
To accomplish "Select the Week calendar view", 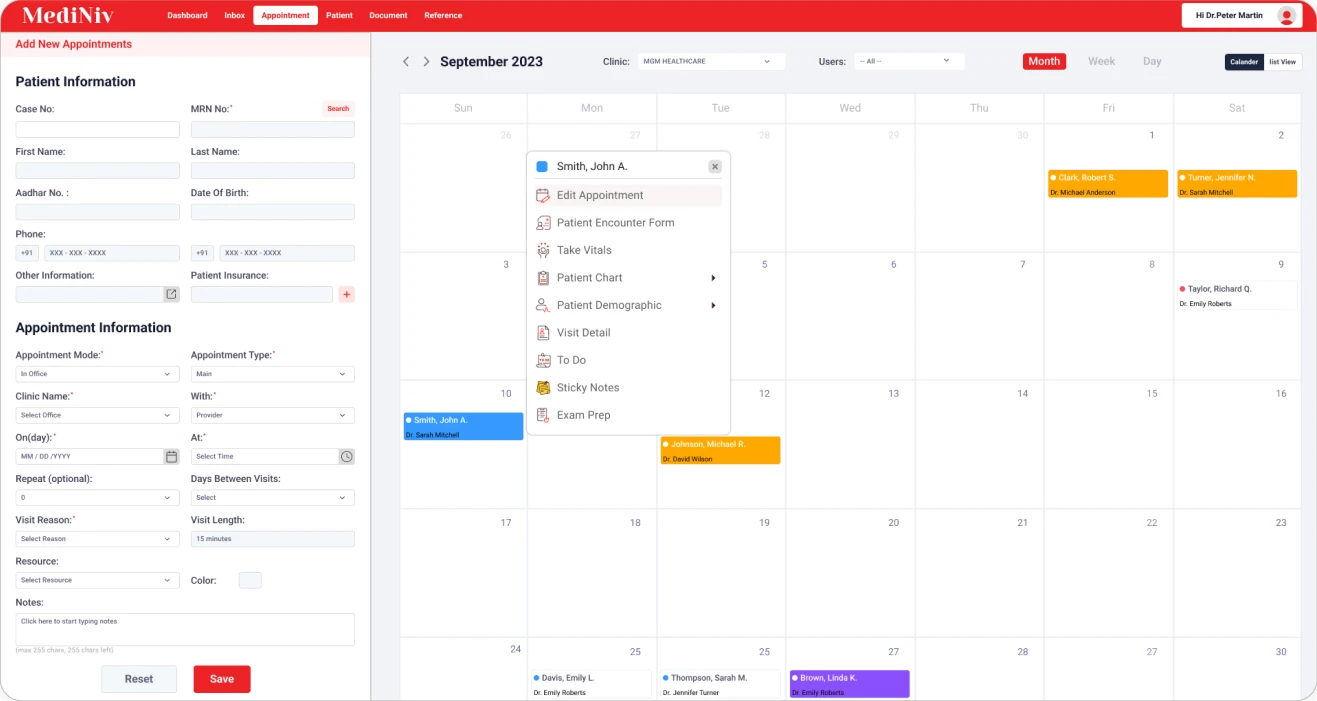I will (x=1101, y=62).
